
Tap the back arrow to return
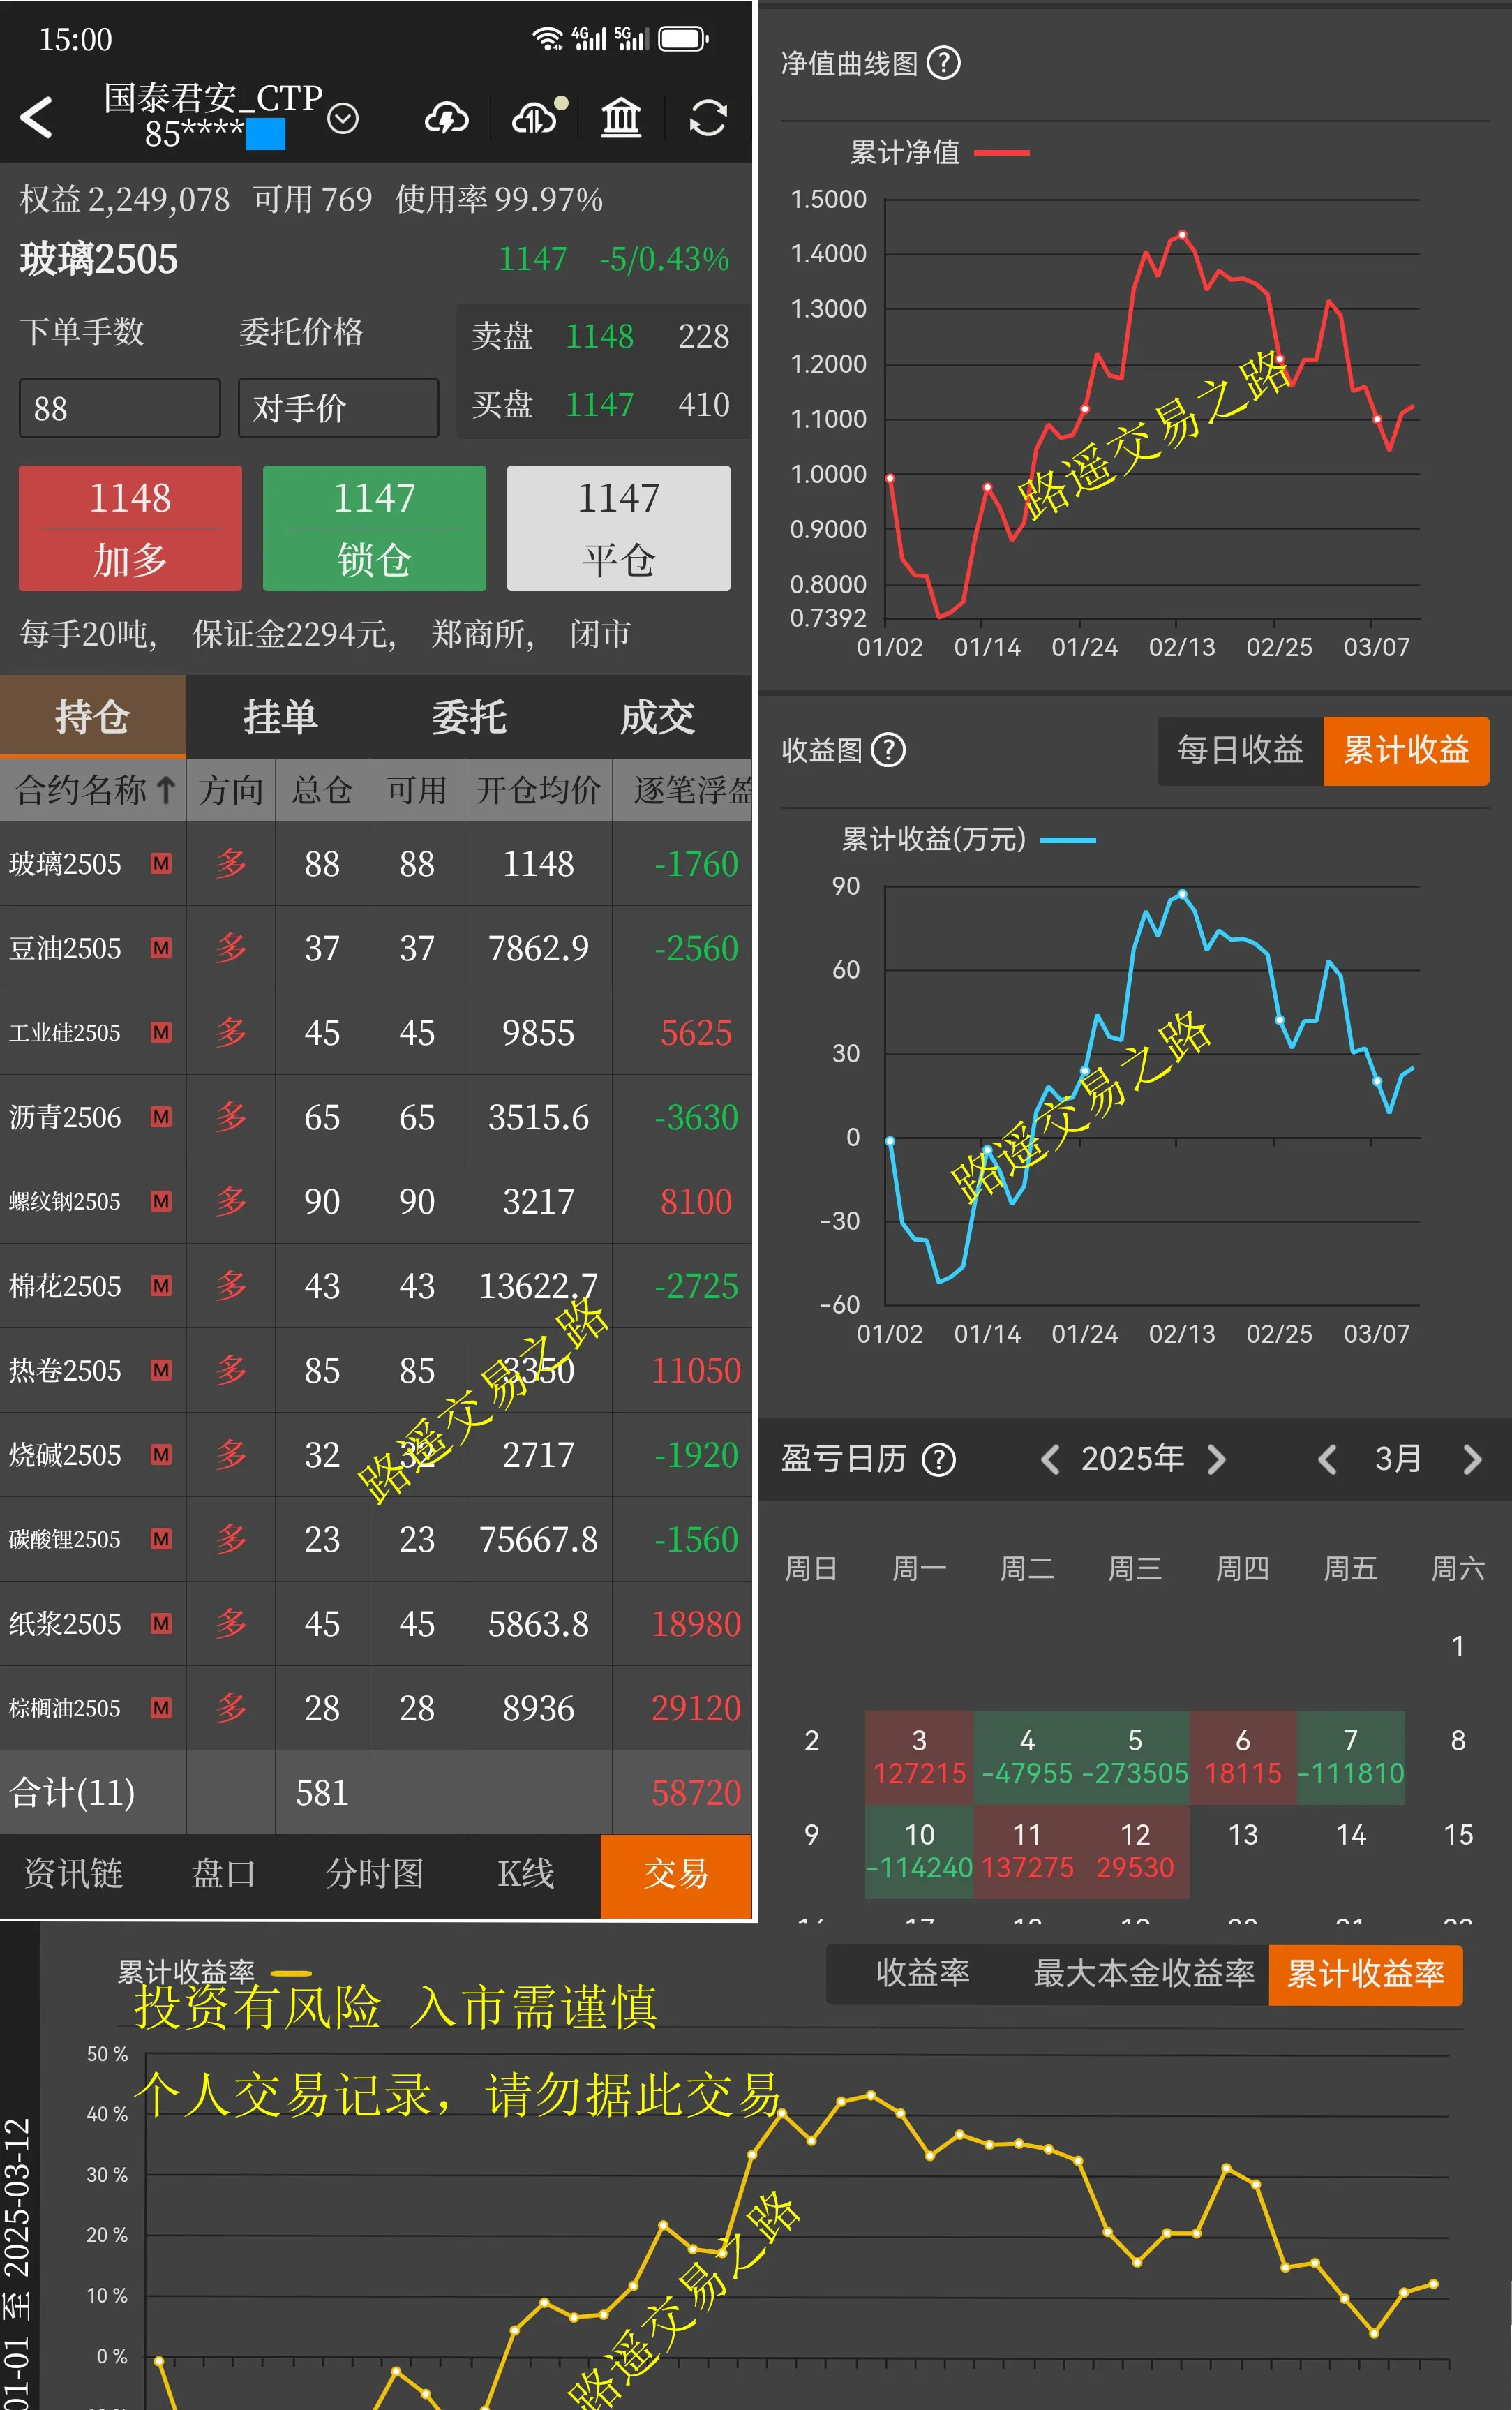(38, 117)
